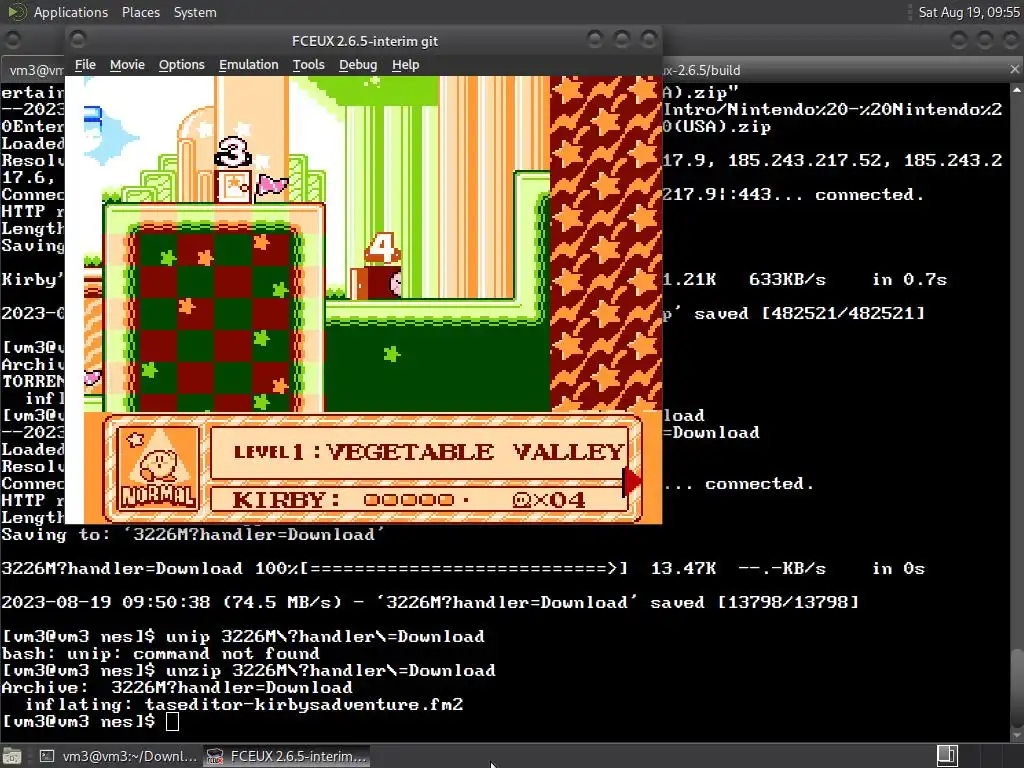Click the terminal window menu button in titlebar
This screenshot has width=1024, height=768.
[x=12, y=40]
